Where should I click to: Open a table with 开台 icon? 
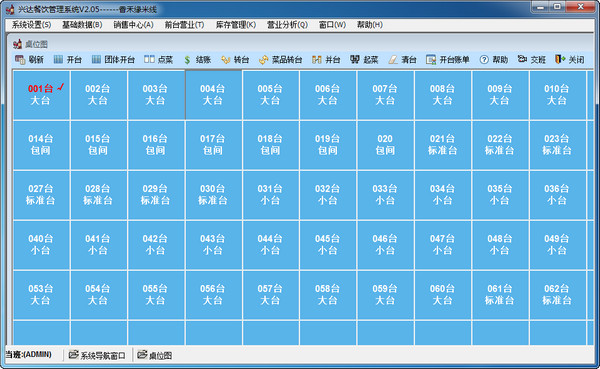point(58,59)
